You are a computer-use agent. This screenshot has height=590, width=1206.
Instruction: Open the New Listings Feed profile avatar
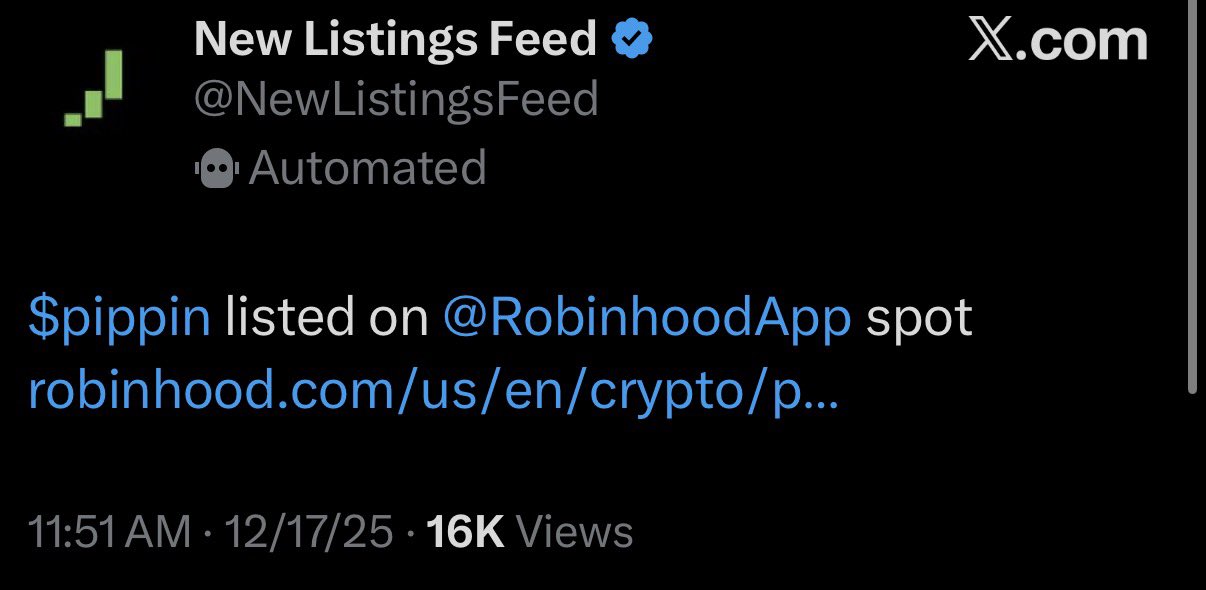(95, 88)
